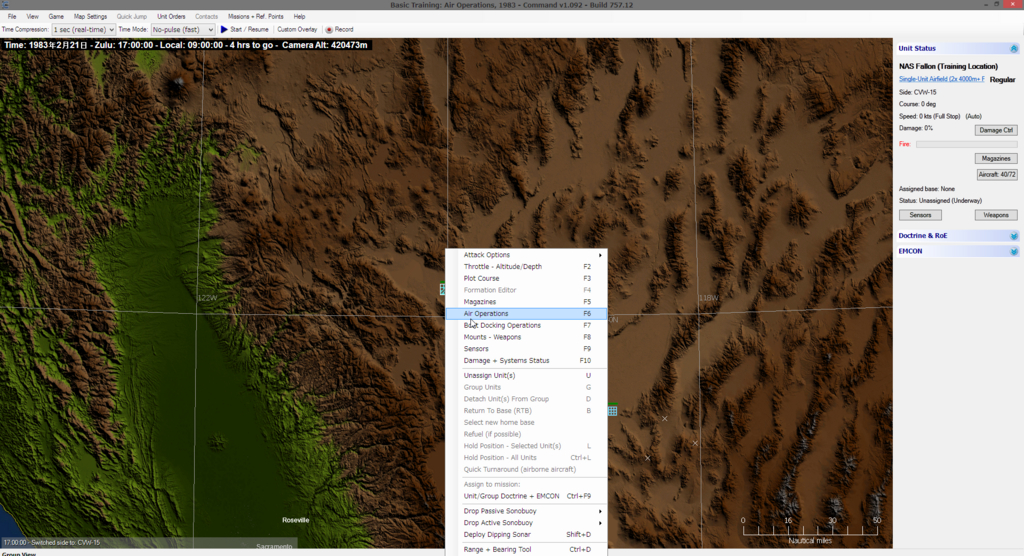The image size is (1024, 556).
Task: Click the time and date status banner
Action: click(x=186, y=45)
